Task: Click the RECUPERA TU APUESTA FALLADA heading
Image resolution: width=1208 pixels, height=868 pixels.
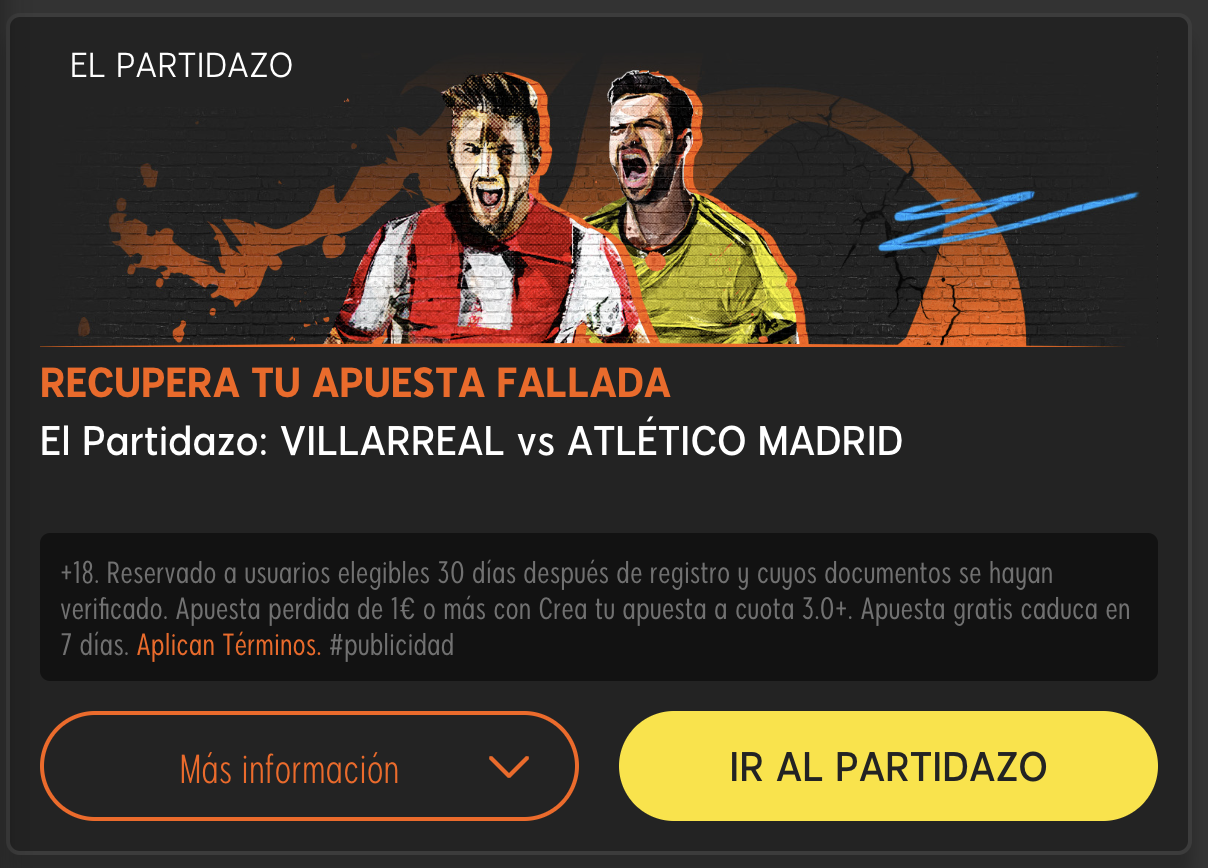Action: coord(355,383)
